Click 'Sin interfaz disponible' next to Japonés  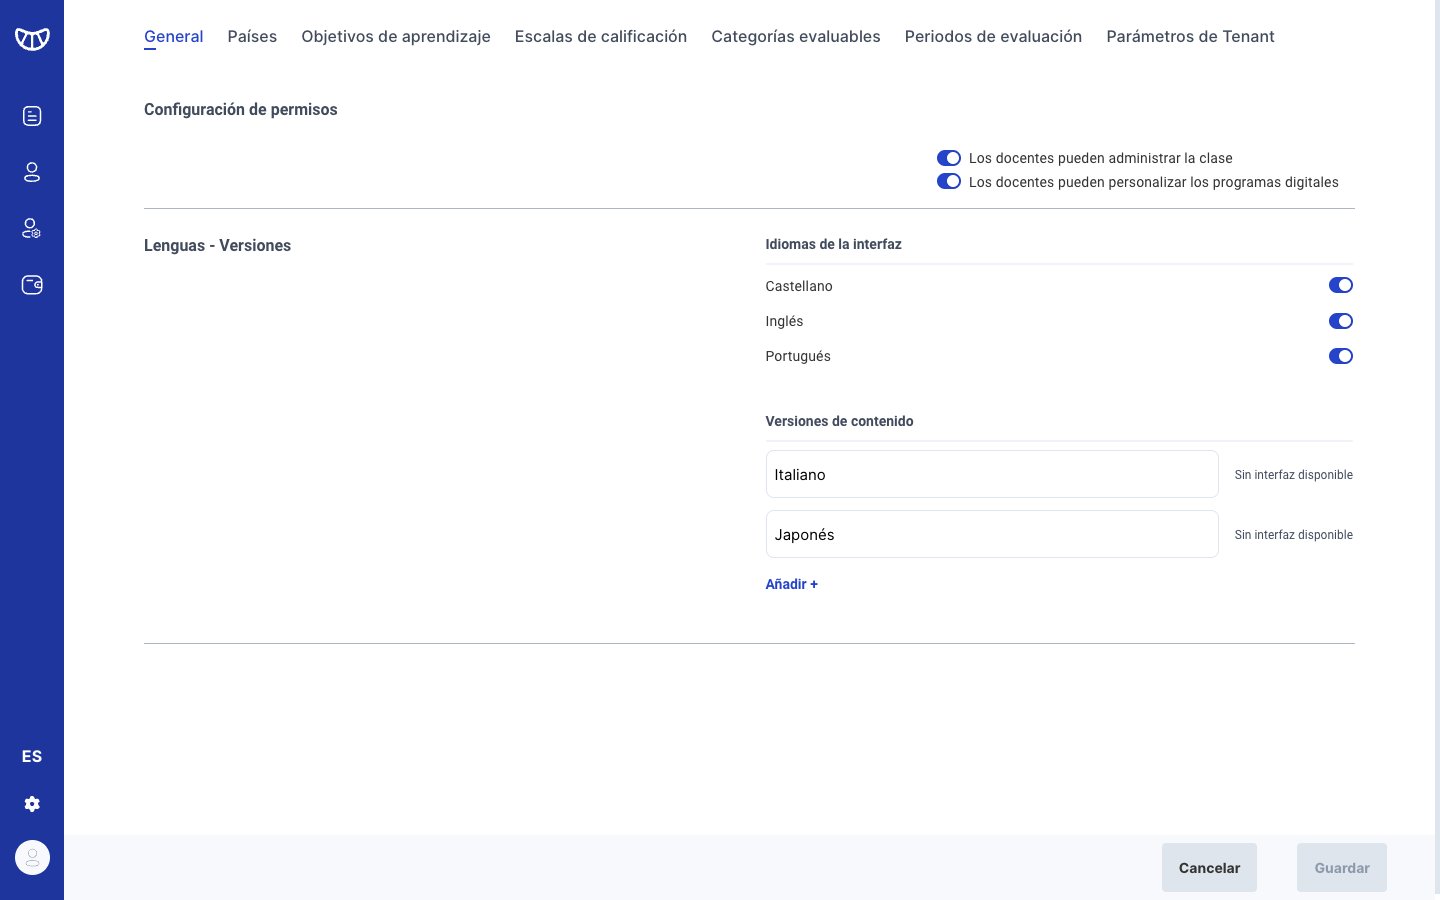point(1293,535)
